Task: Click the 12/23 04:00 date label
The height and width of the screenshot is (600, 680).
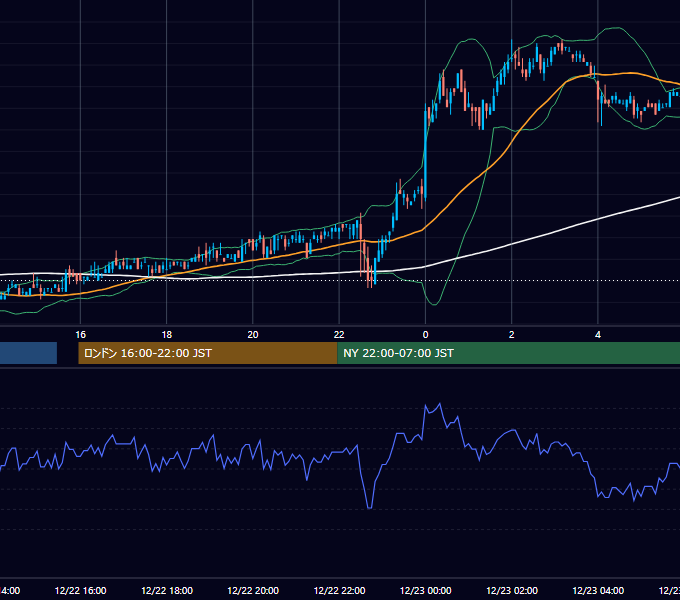Action: point(598,590)
